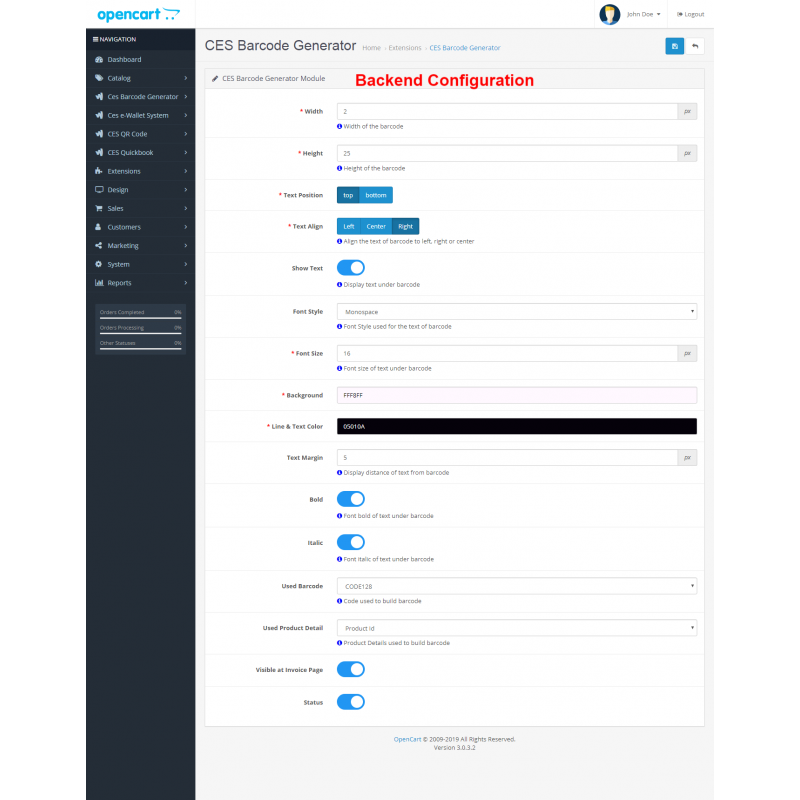The image size is (800, 800).
Task: Click the Design monitor icon
Action: tap(99, 190)
